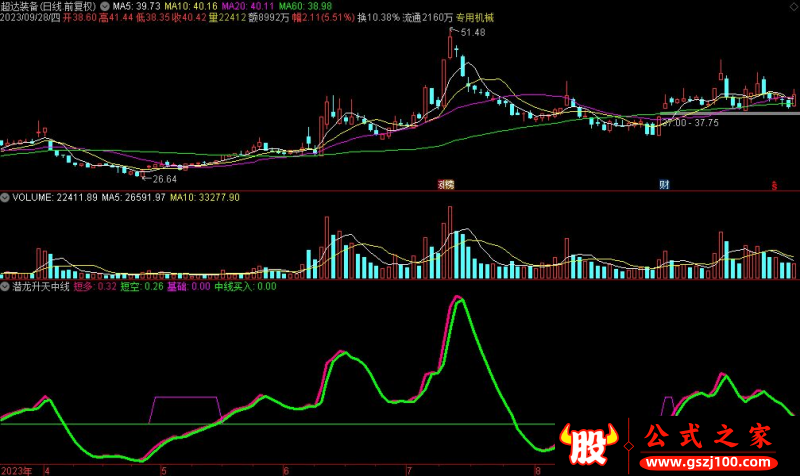Image resolution: width=800 pixels, height=476 pixels.
Task: Click the 短多: 0.32 indicator value
Action: (95, 287)
